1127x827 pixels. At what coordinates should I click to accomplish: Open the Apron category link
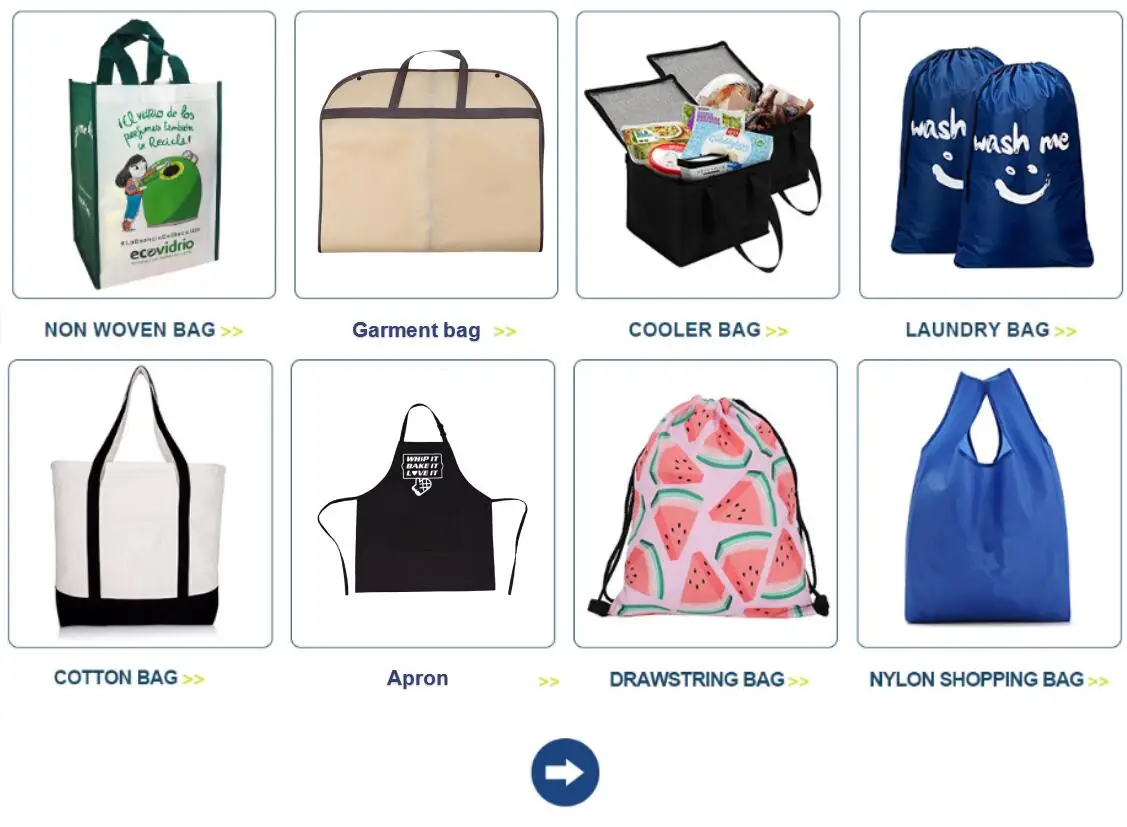418,678
